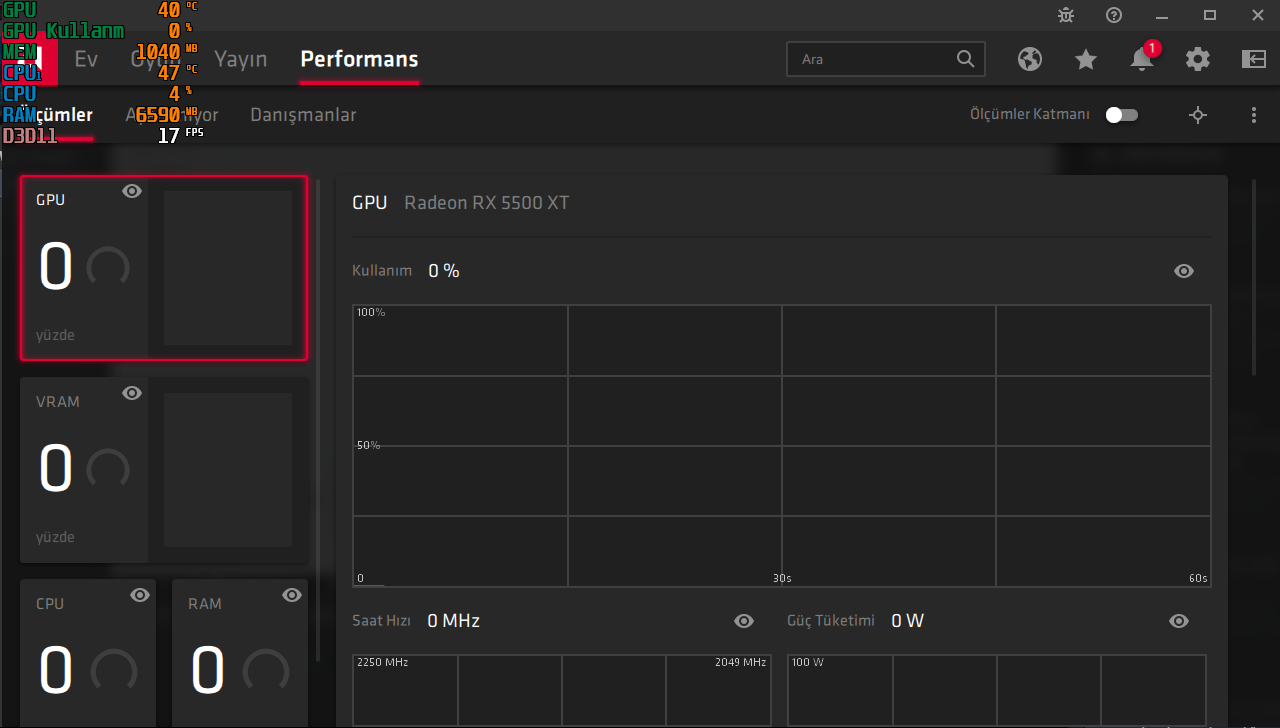Toggle visibility eye on RAM card
Viewport: 1280px width, 728px height.
(292, 595)
